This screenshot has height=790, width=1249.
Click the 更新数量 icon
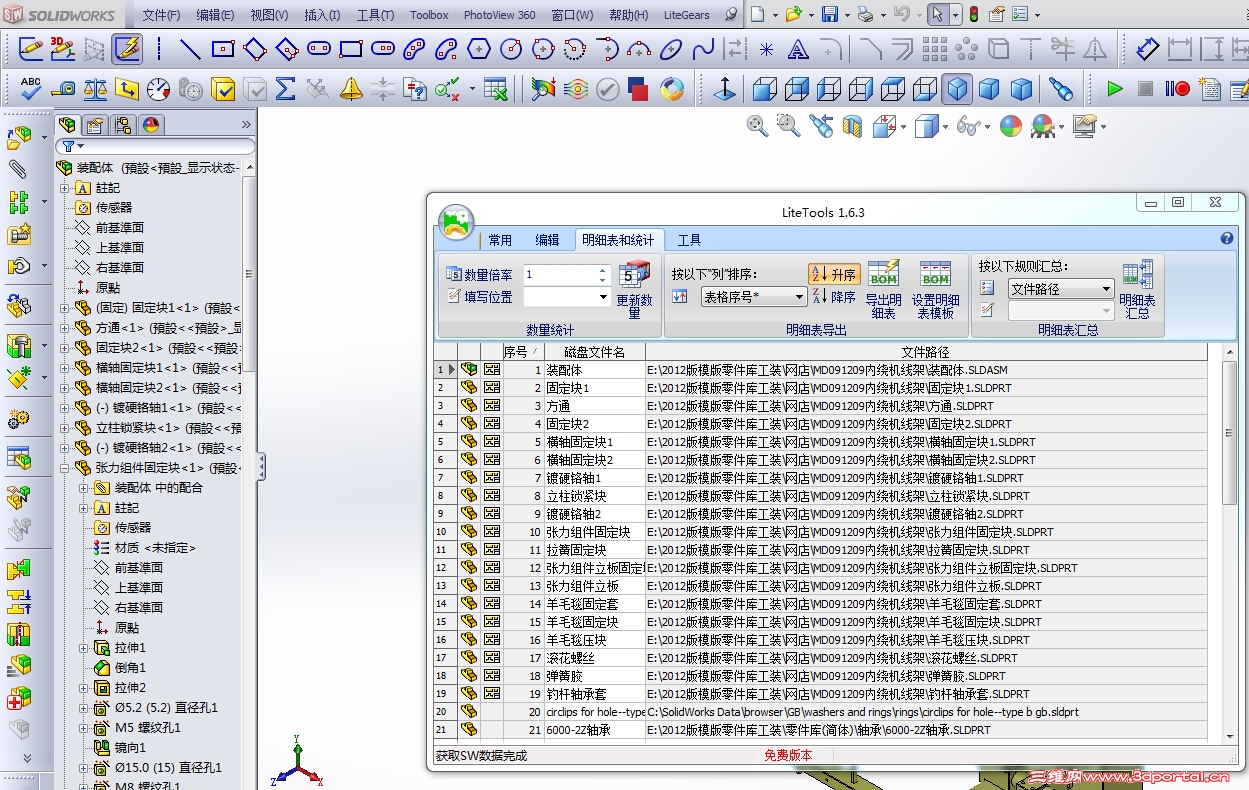click(634, 274)
